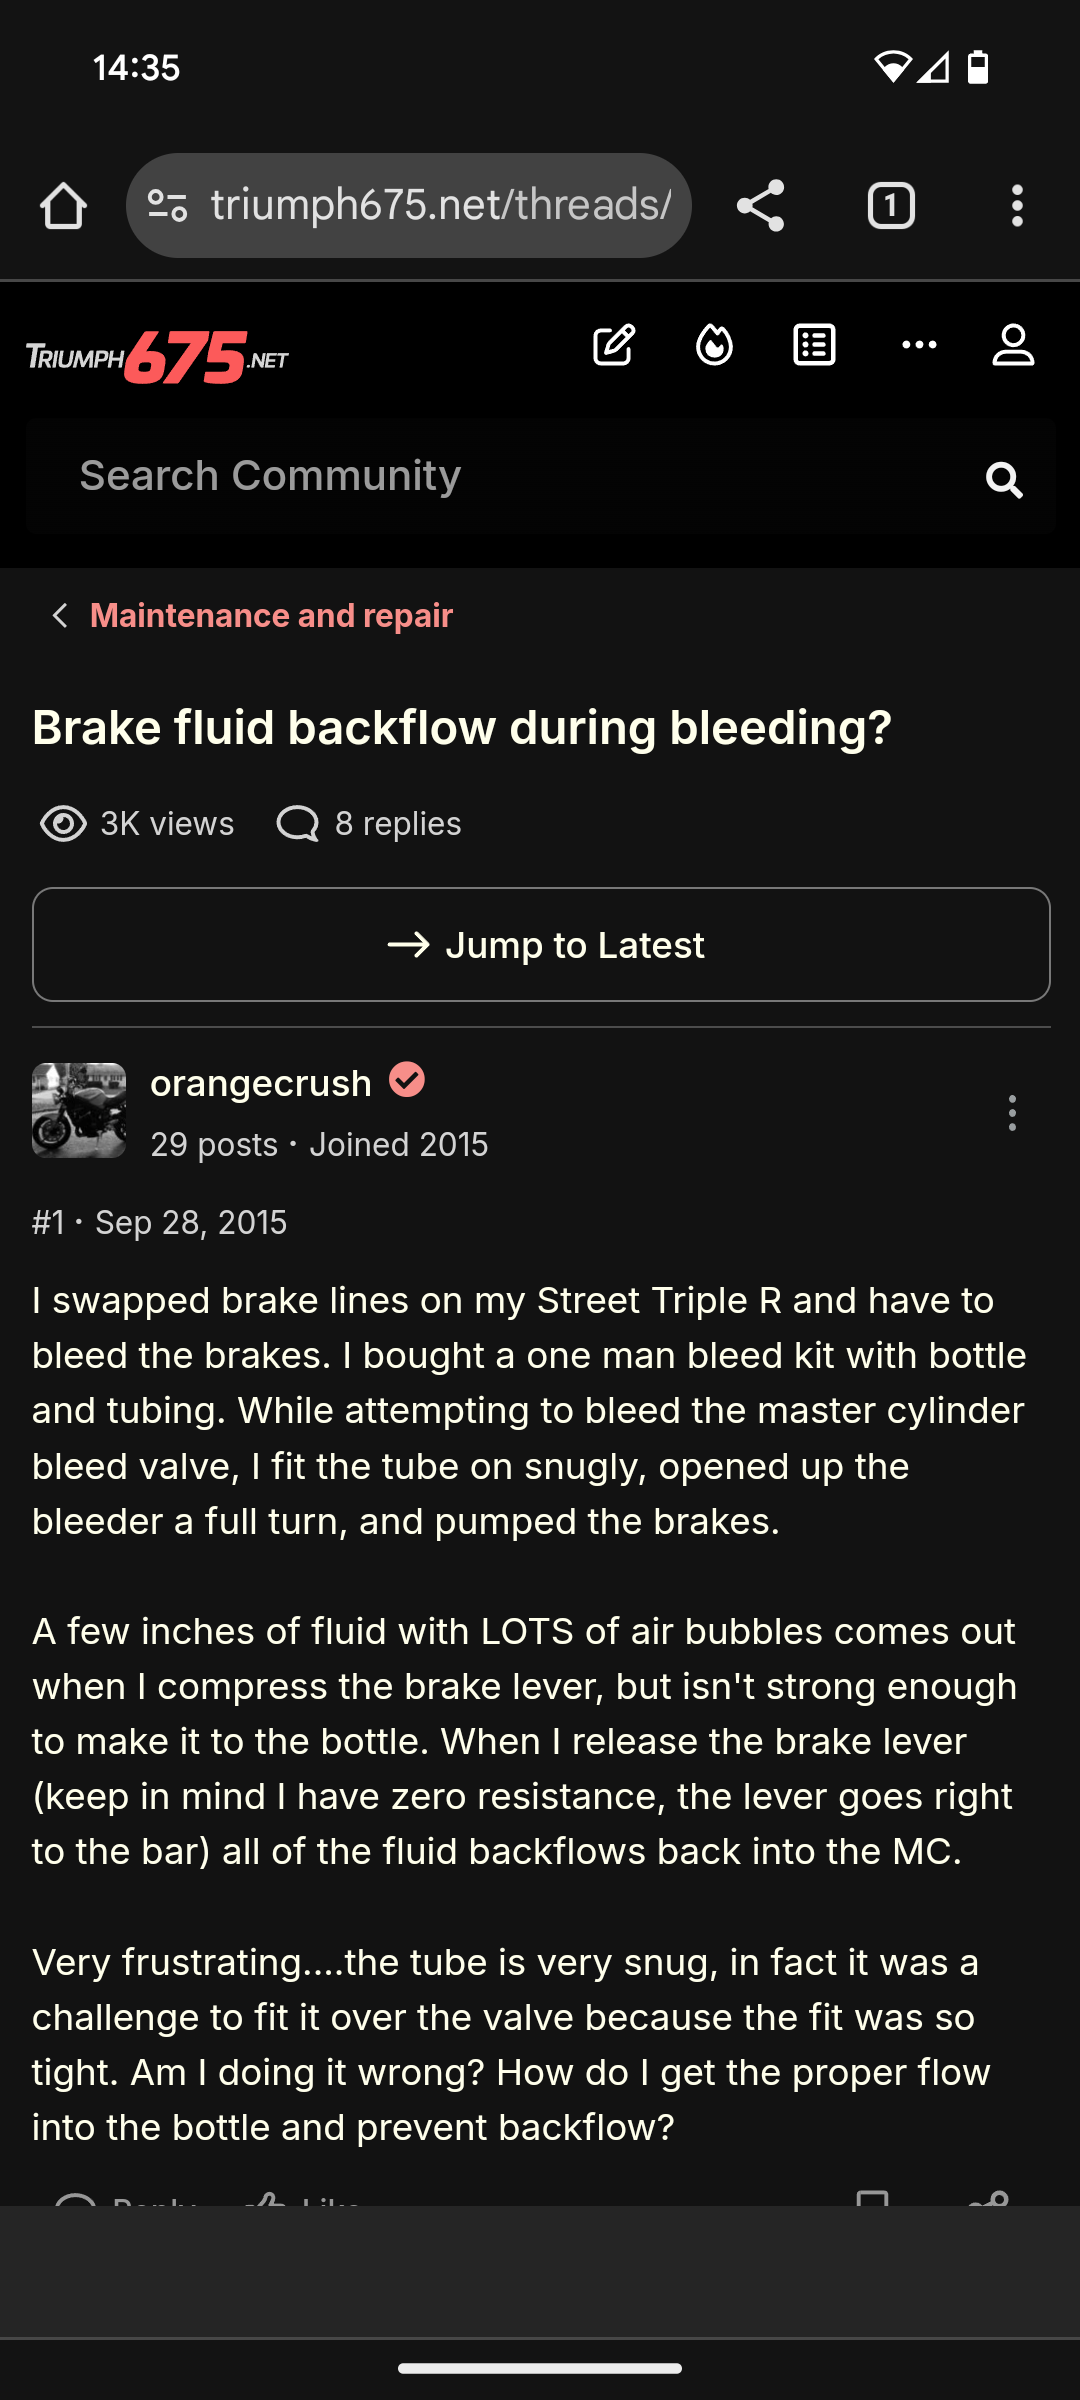Open orangecrush's user profile link
Viewport: 1080px width, 2400px height.
tap(261, 1084)
